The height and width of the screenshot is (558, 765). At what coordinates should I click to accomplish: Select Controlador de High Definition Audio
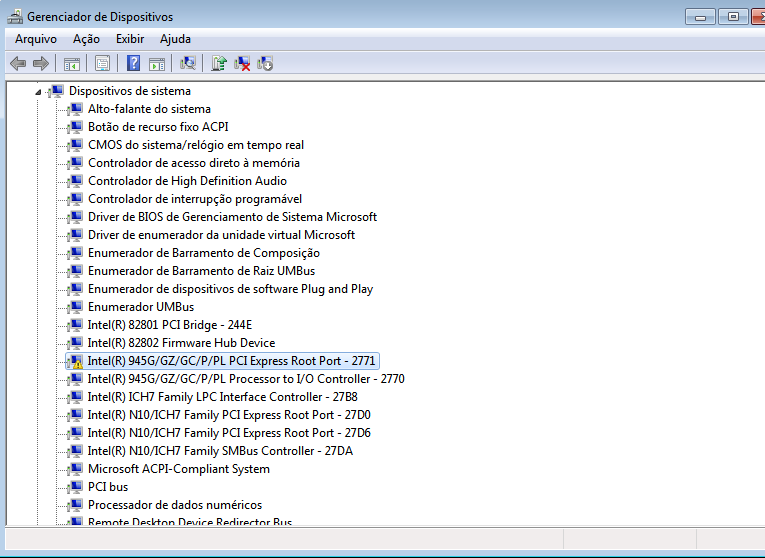187,181
